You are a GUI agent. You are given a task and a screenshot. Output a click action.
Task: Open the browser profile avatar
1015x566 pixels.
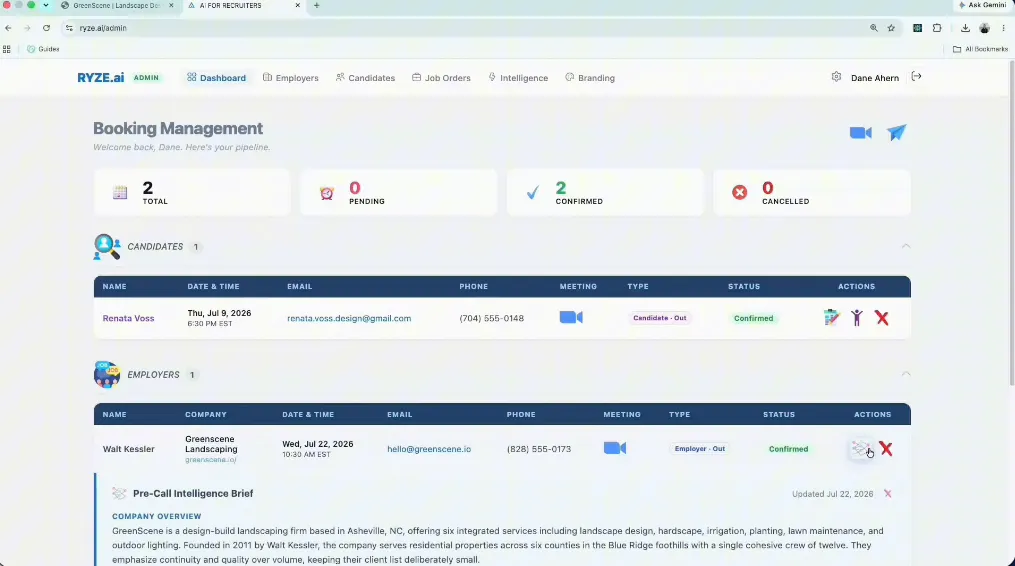(985, 28)
